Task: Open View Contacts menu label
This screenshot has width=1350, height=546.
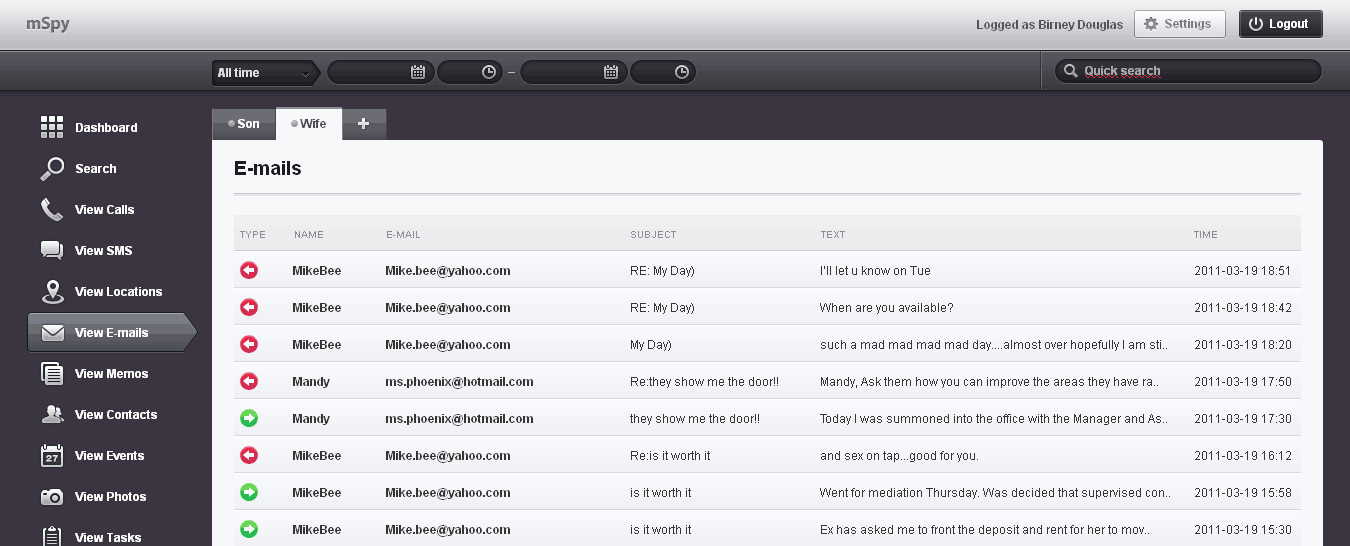Action: coord(116,415)
